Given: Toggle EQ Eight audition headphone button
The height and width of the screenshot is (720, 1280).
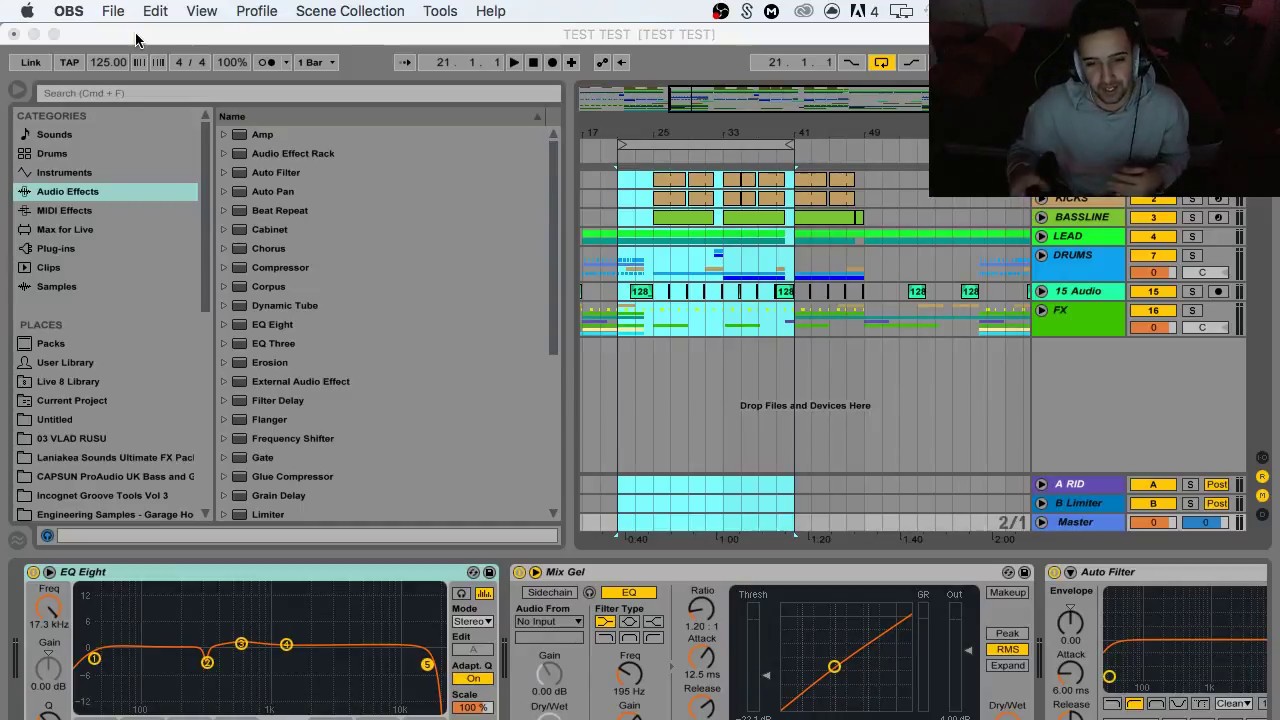Looking at the screenshot, I should 462,593.
